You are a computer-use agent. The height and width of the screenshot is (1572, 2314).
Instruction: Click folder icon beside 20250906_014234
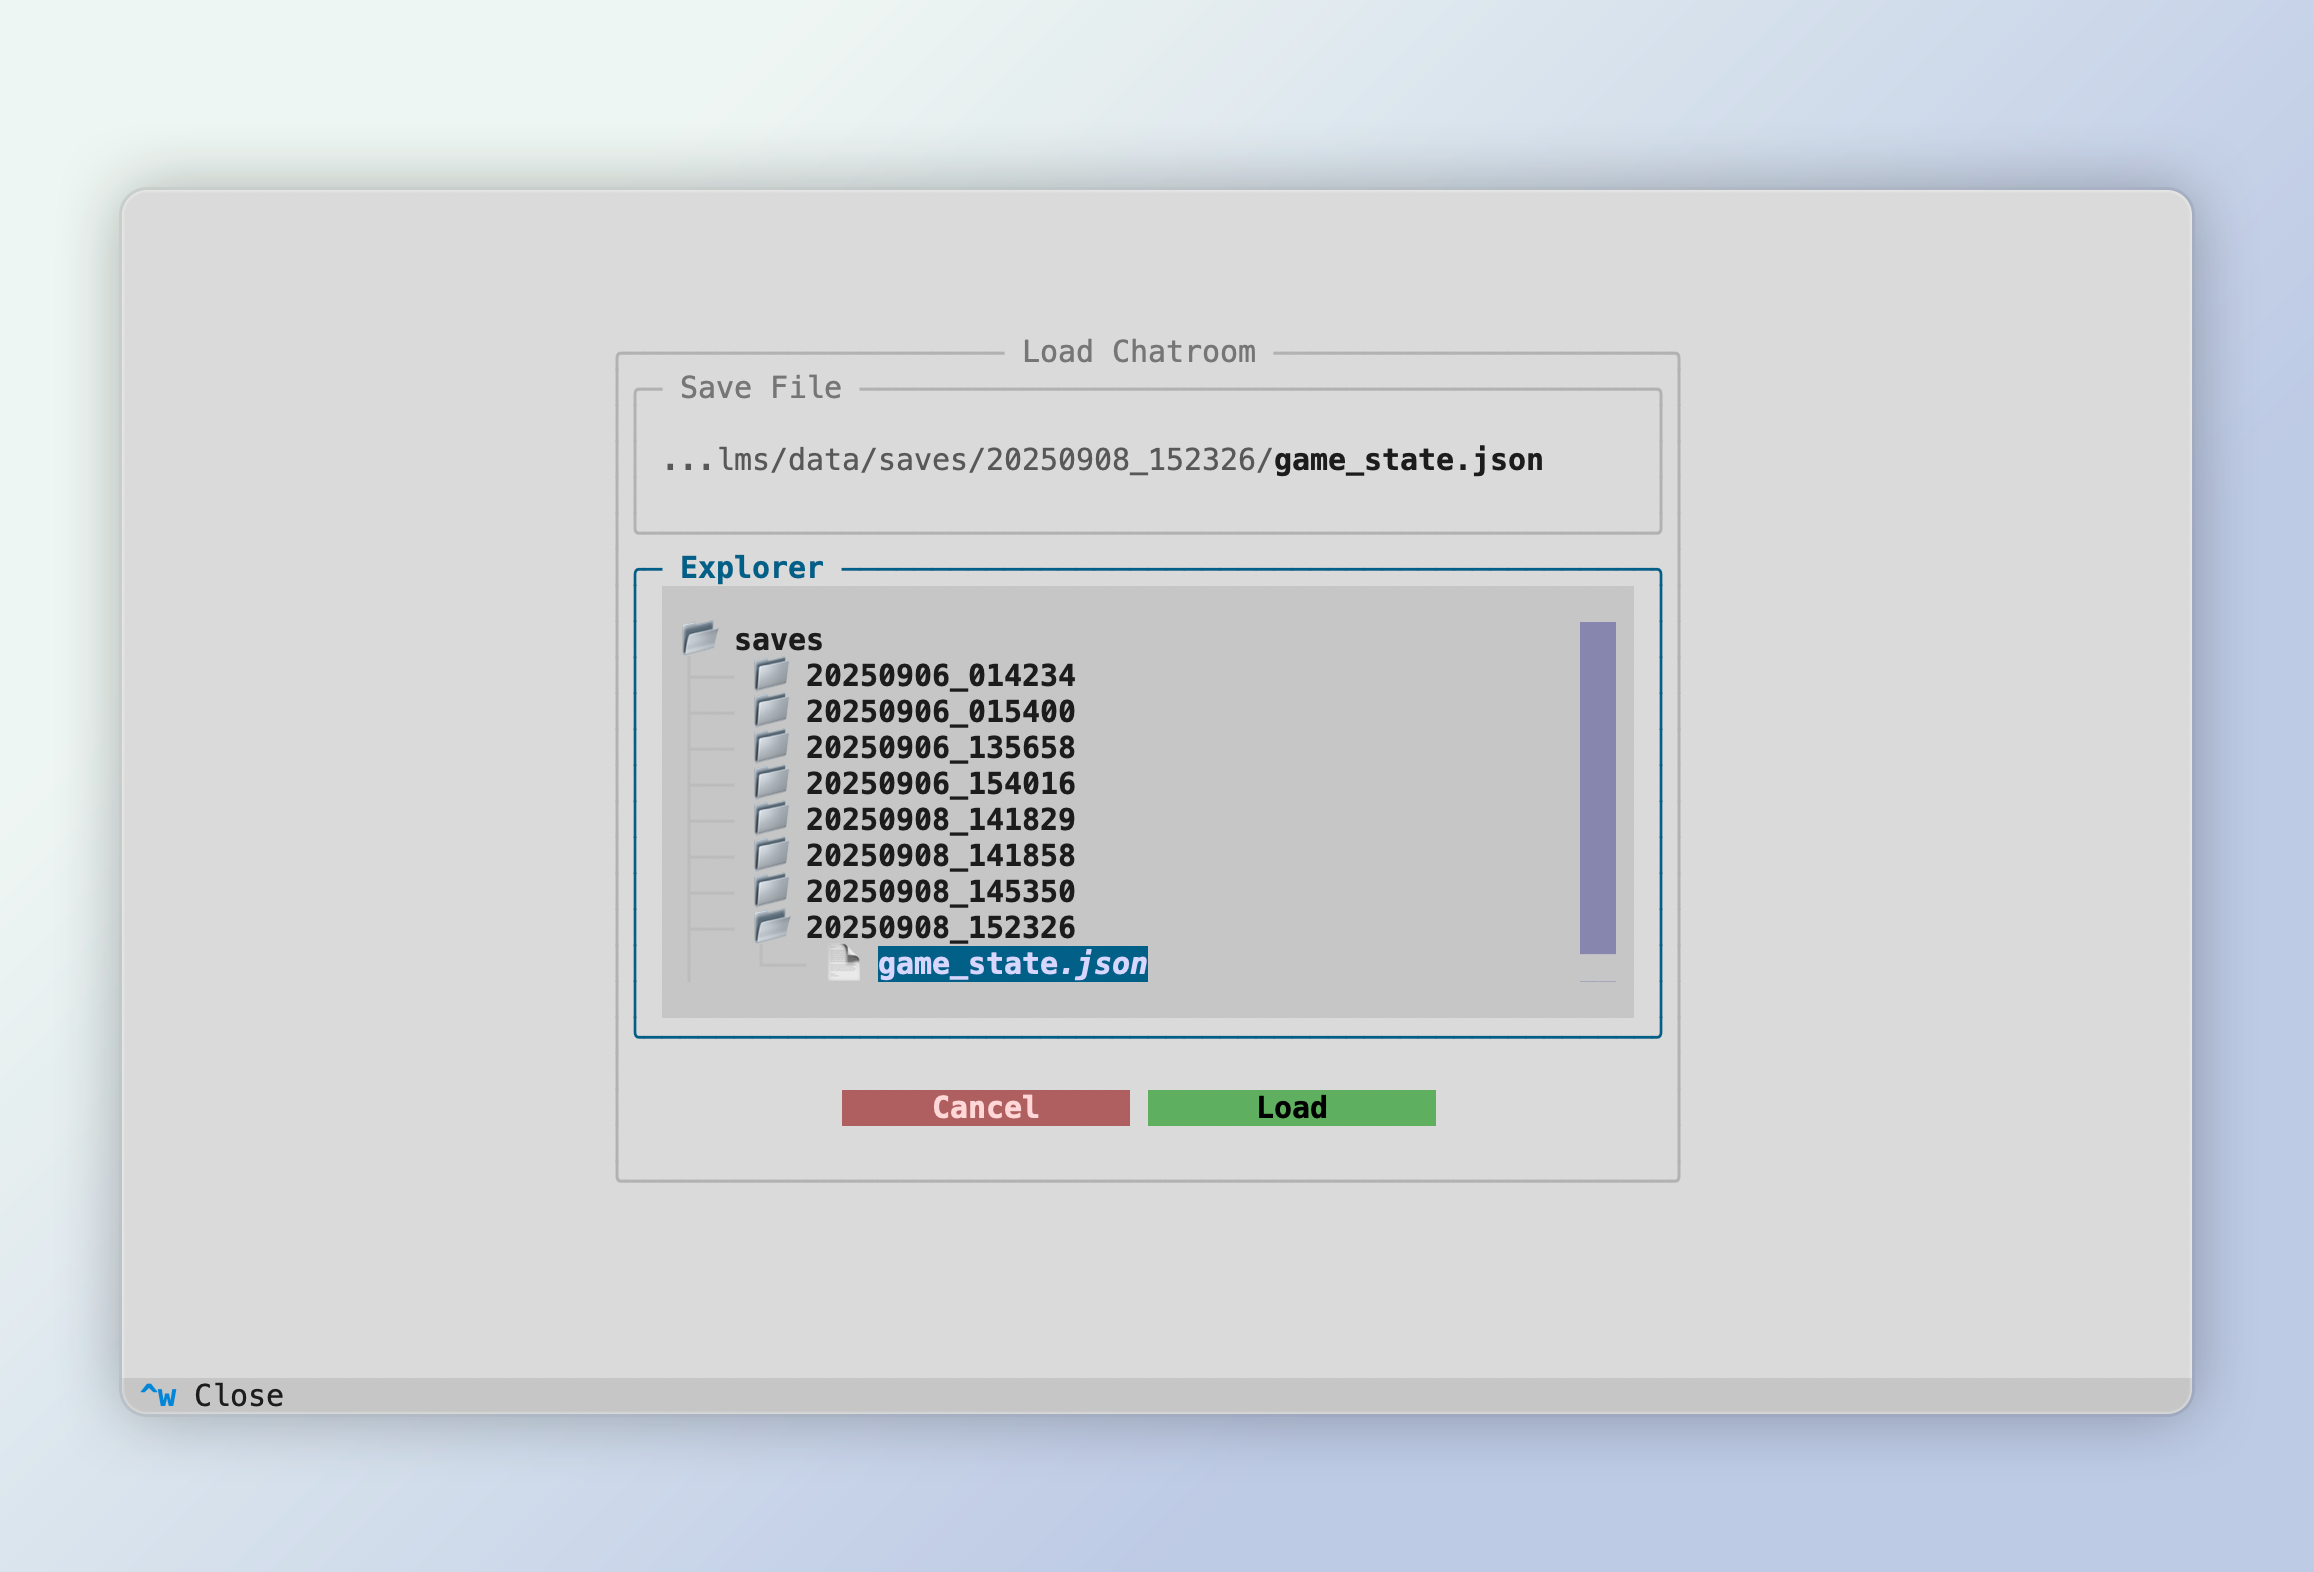771,675
